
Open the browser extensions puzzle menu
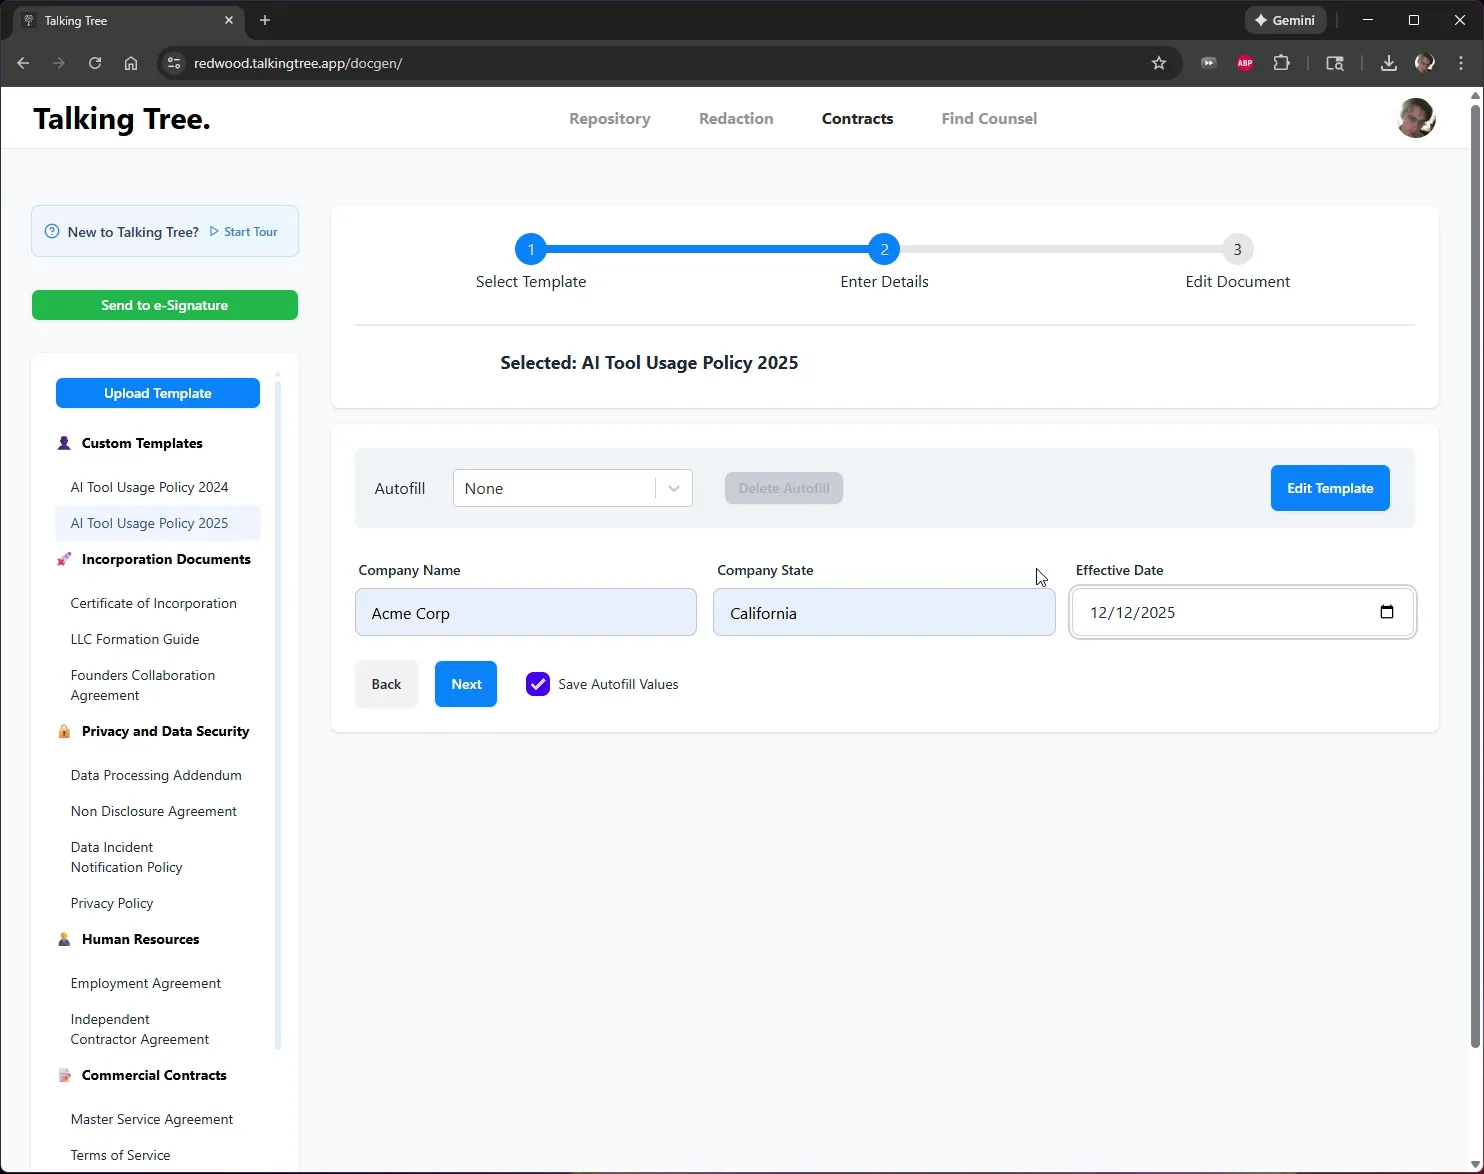pyautogui.click(x=1281, y=63)
